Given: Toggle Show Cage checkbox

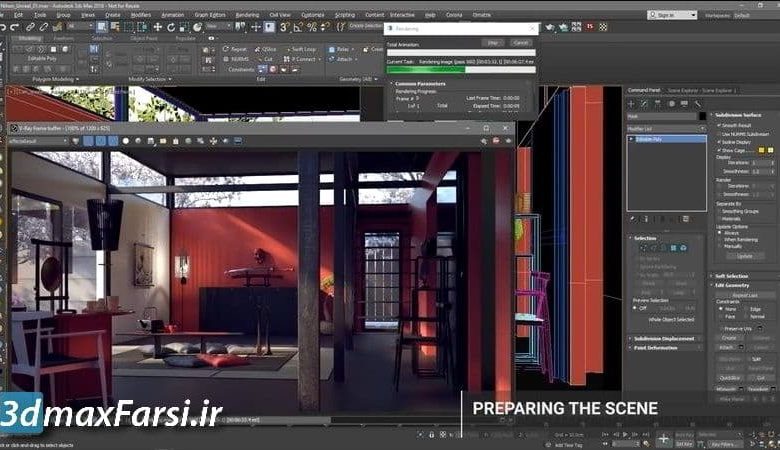Looking at the screenshot, I should (719, 150).
